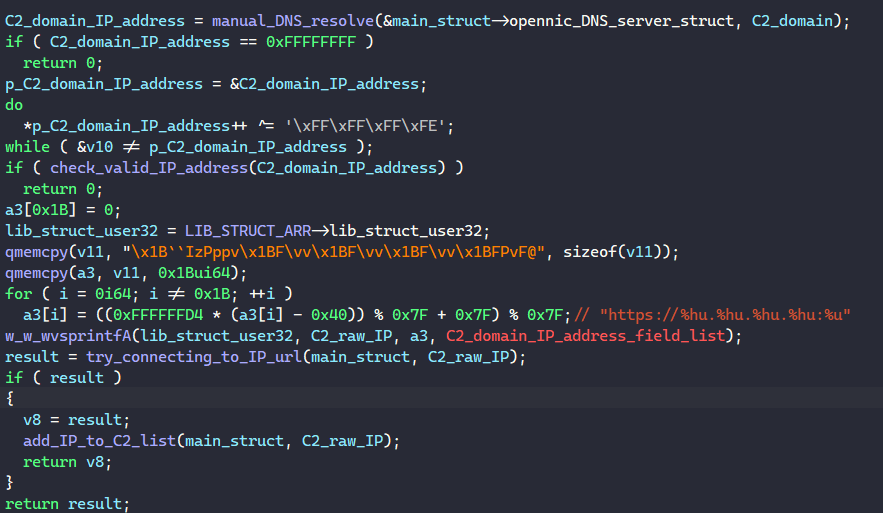The image size is (883, 513).
Task: Click C2_raw_IP in wvsprintfA call
Action: pos(351,336)
